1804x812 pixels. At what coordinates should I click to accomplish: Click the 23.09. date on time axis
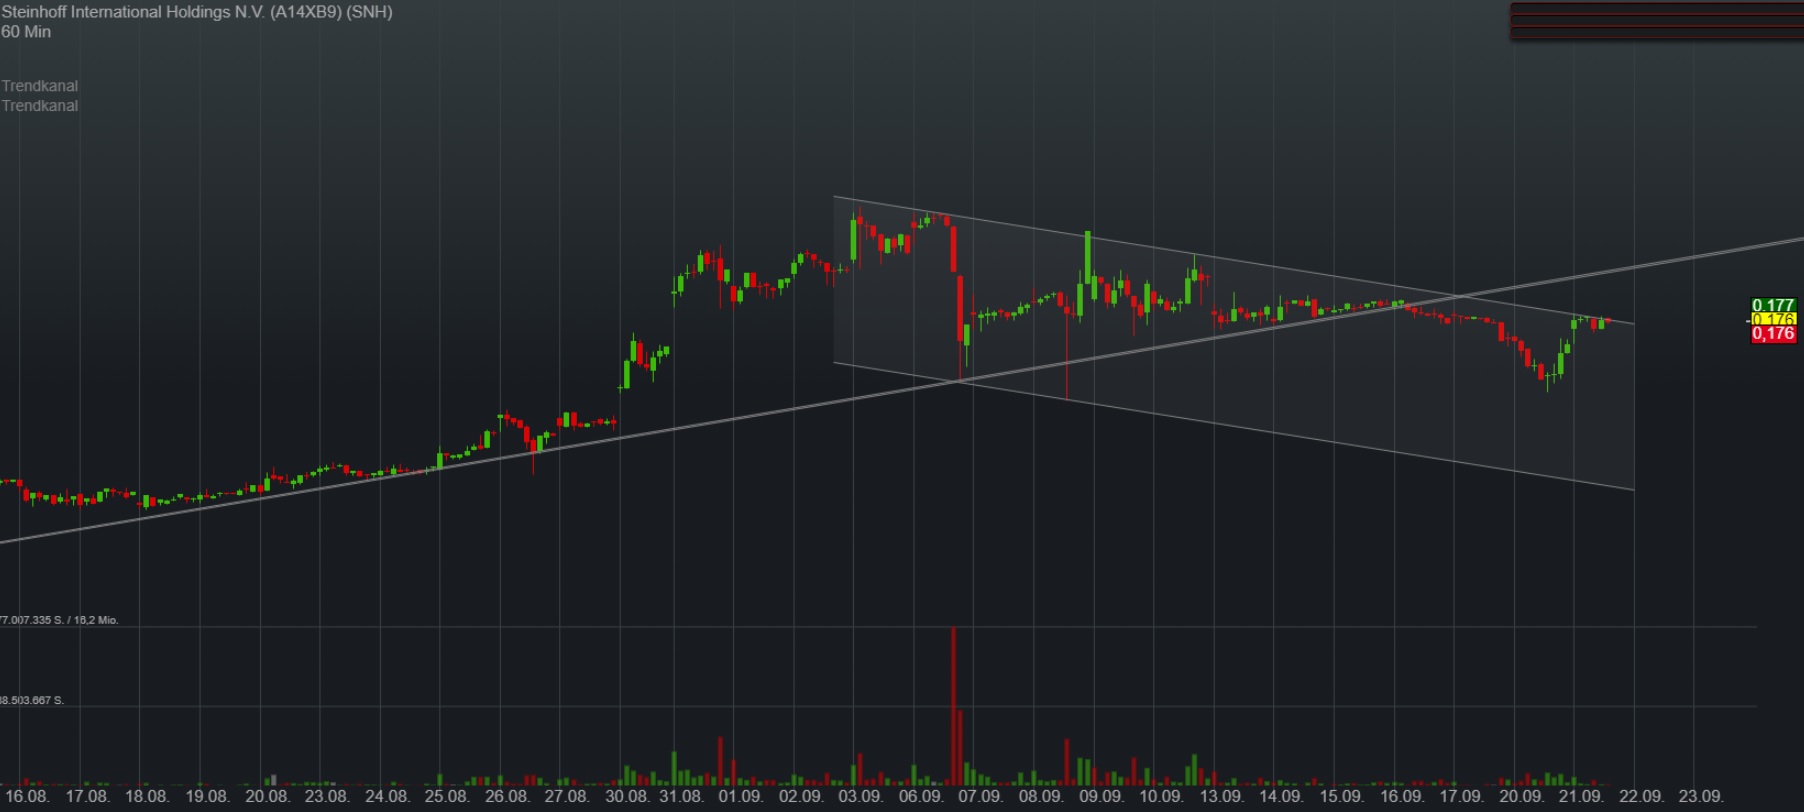(x=1700, y=797)
